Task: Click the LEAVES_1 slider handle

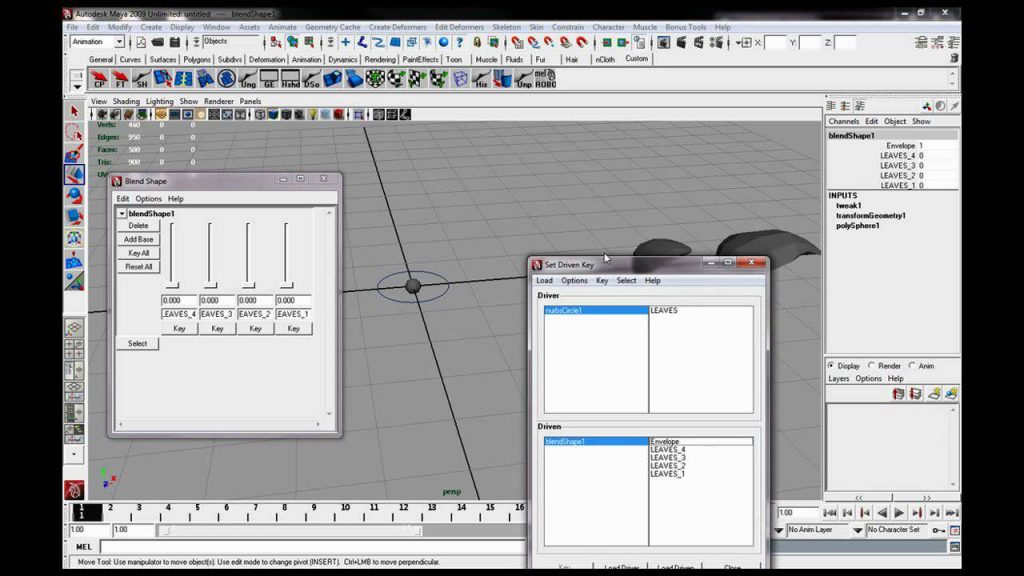Action: click(x=287, y=285)
